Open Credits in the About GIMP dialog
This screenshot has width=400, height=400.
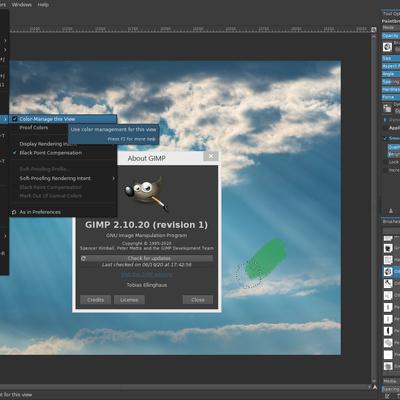pos(95,300)
